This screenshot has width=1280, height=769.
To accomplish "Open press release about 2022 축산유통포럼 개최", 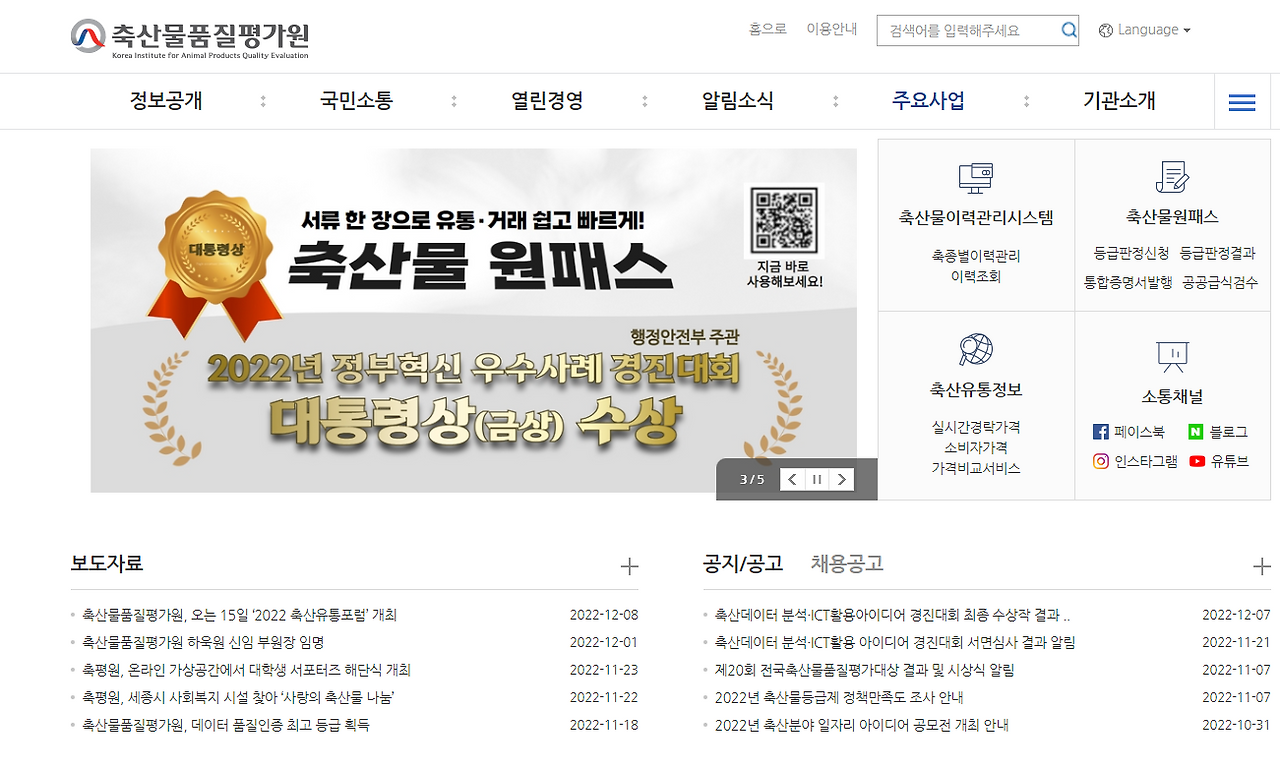I will click(x=239, y=616).
